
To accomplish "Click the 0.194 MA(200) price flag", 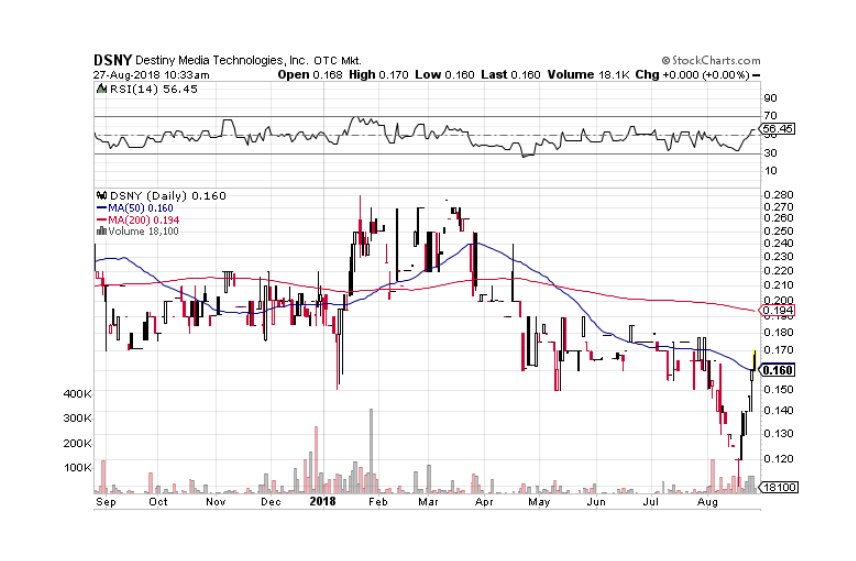I will pyautogui.click(x=777, y=311).
